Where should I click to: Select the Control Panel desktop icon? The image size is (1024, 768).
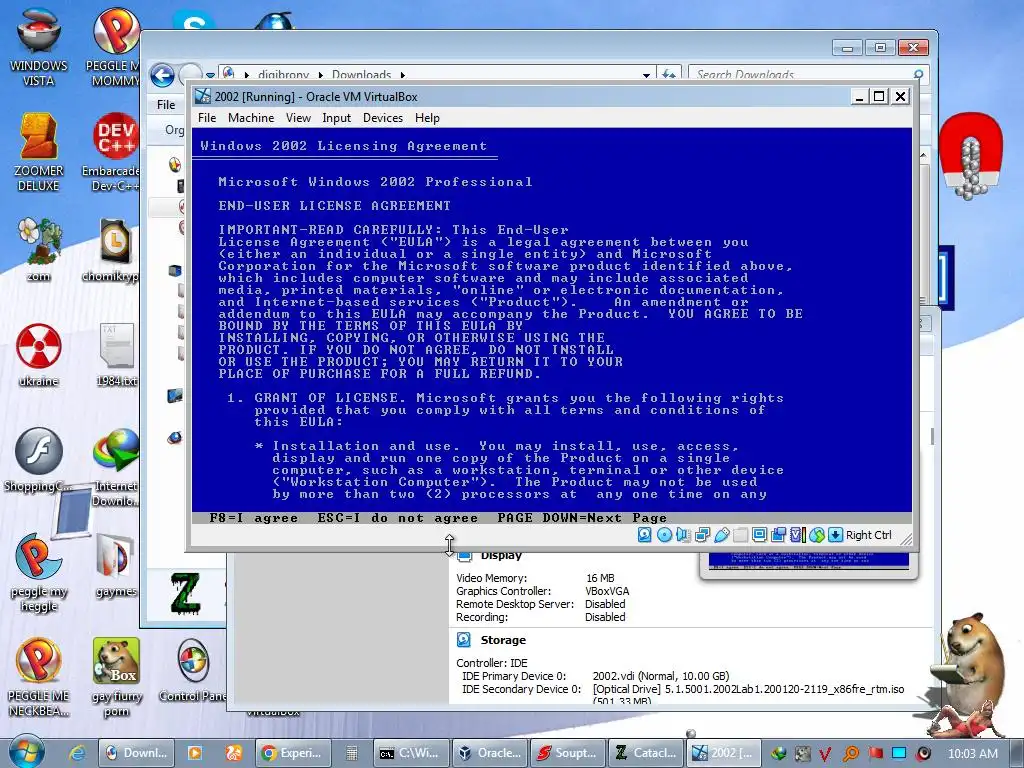193,670
